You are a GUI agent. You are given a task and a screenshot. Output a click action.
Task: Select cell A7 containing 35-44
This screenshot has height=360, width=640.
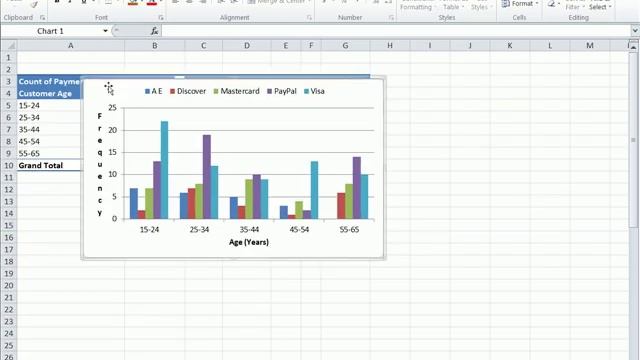click(x=49, y=129)
